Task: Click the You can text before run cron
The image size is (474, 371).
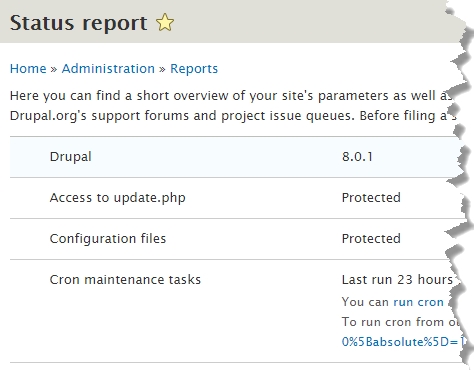Action: point(365,302)
